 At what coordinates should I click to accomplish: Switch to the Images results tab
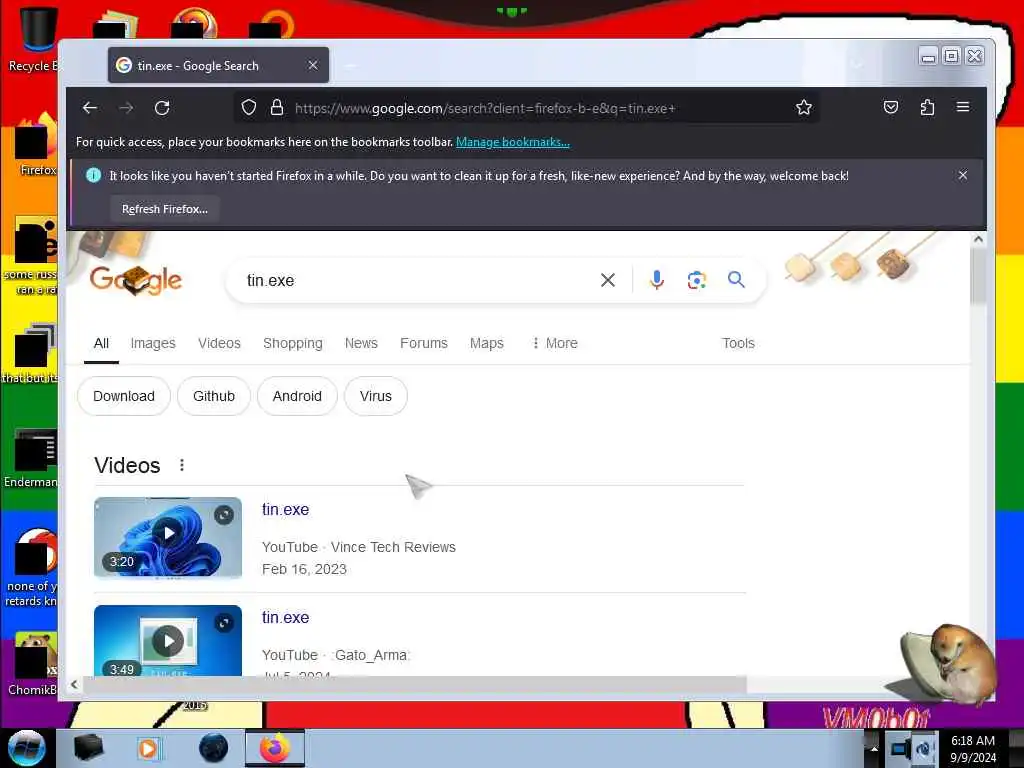point(153,343)
